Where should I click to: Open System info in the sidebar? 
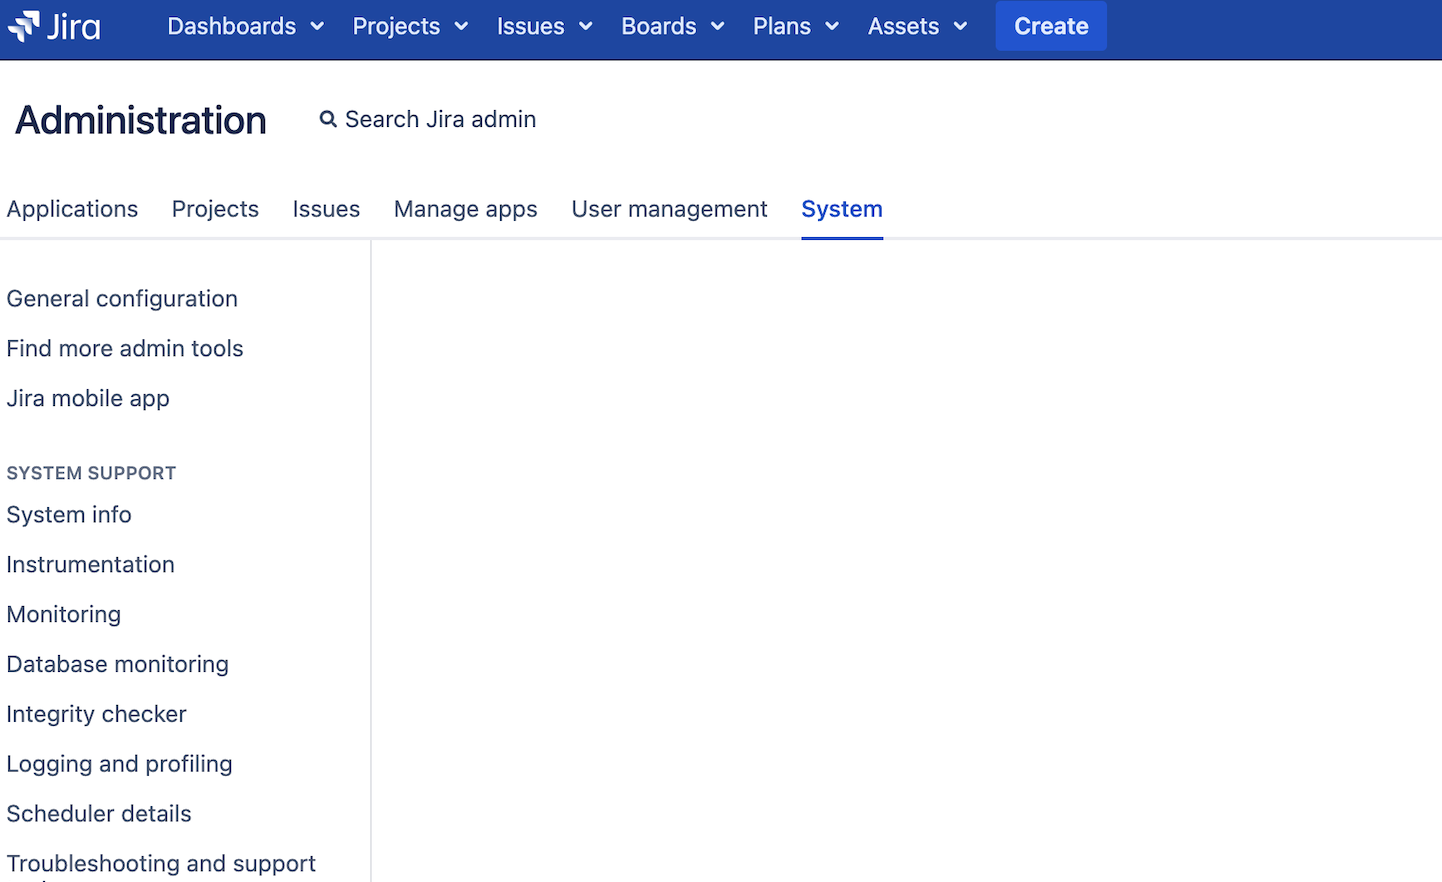coord(69,515)
